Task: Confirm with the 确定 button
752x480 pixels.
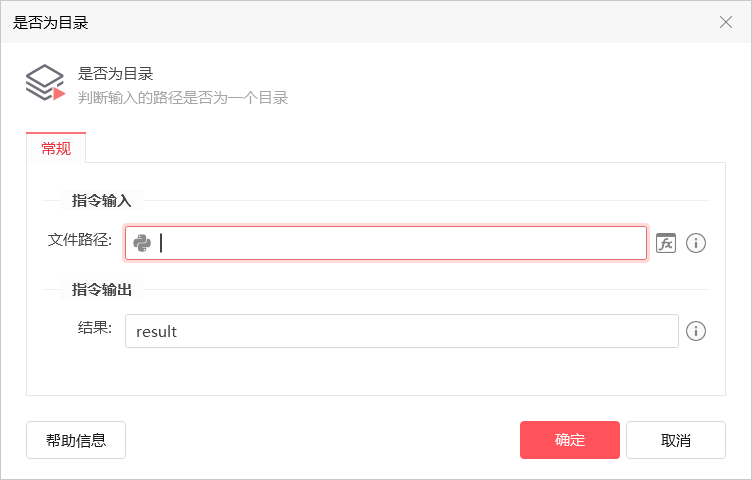Action: pyautogui.click(x=570, y=440)
